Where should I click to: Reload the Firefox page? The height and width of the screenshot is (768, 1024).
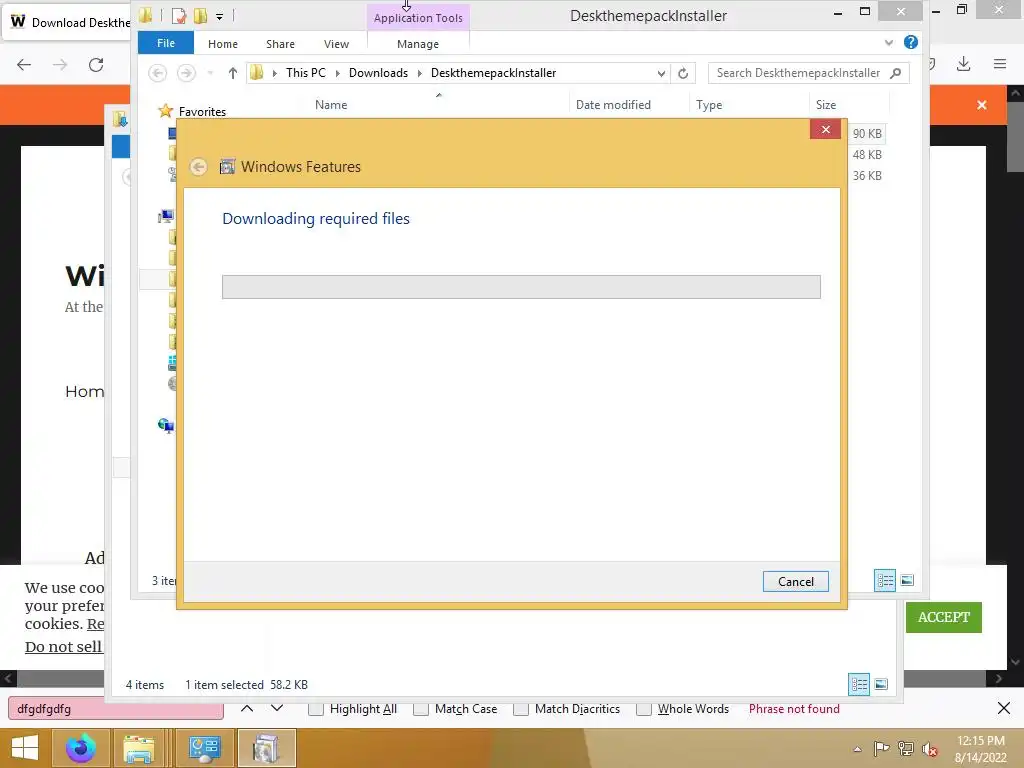point(96,65)
